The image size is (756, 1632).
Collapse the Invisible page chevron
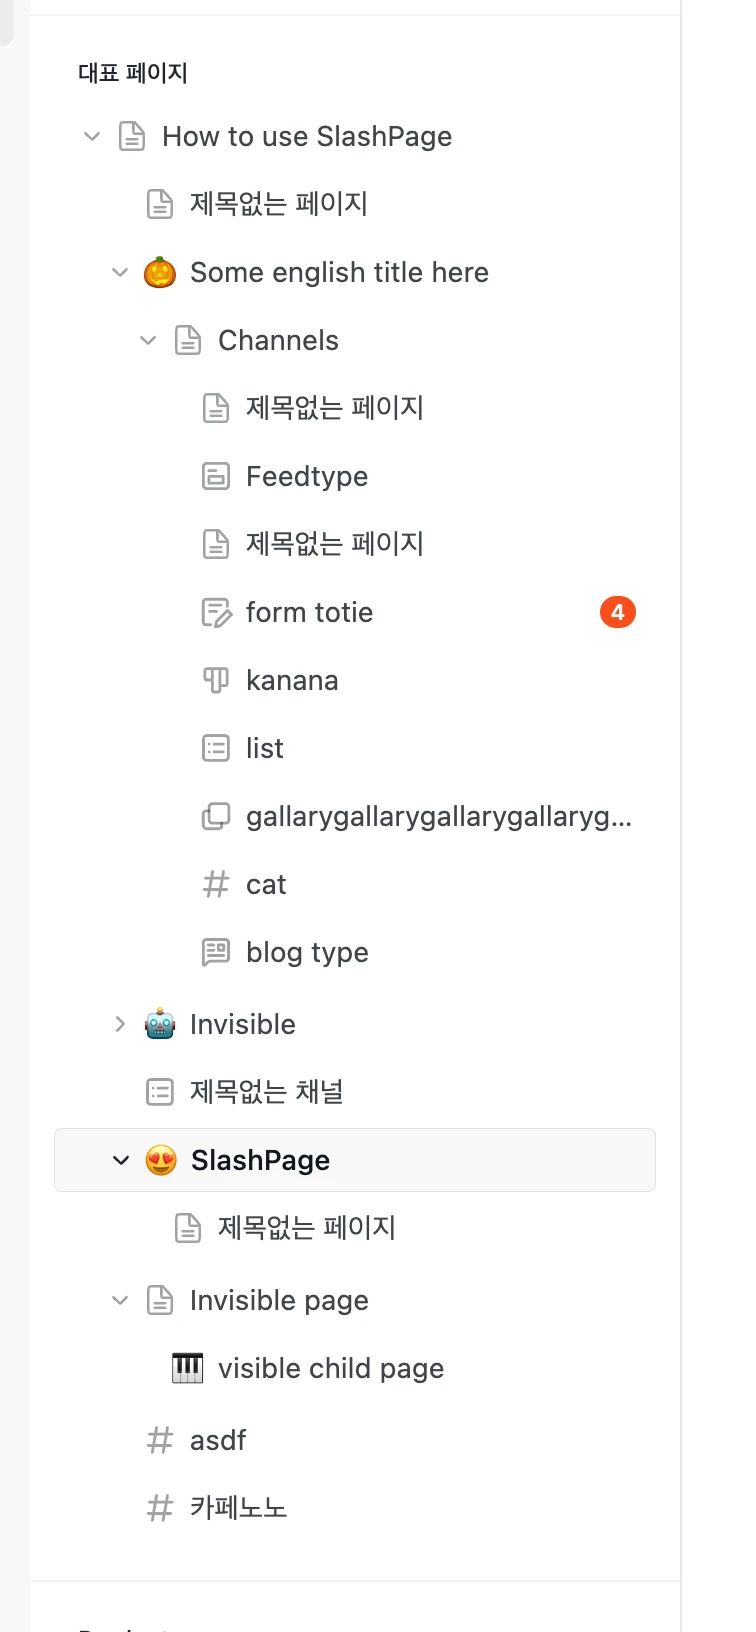120,1300
